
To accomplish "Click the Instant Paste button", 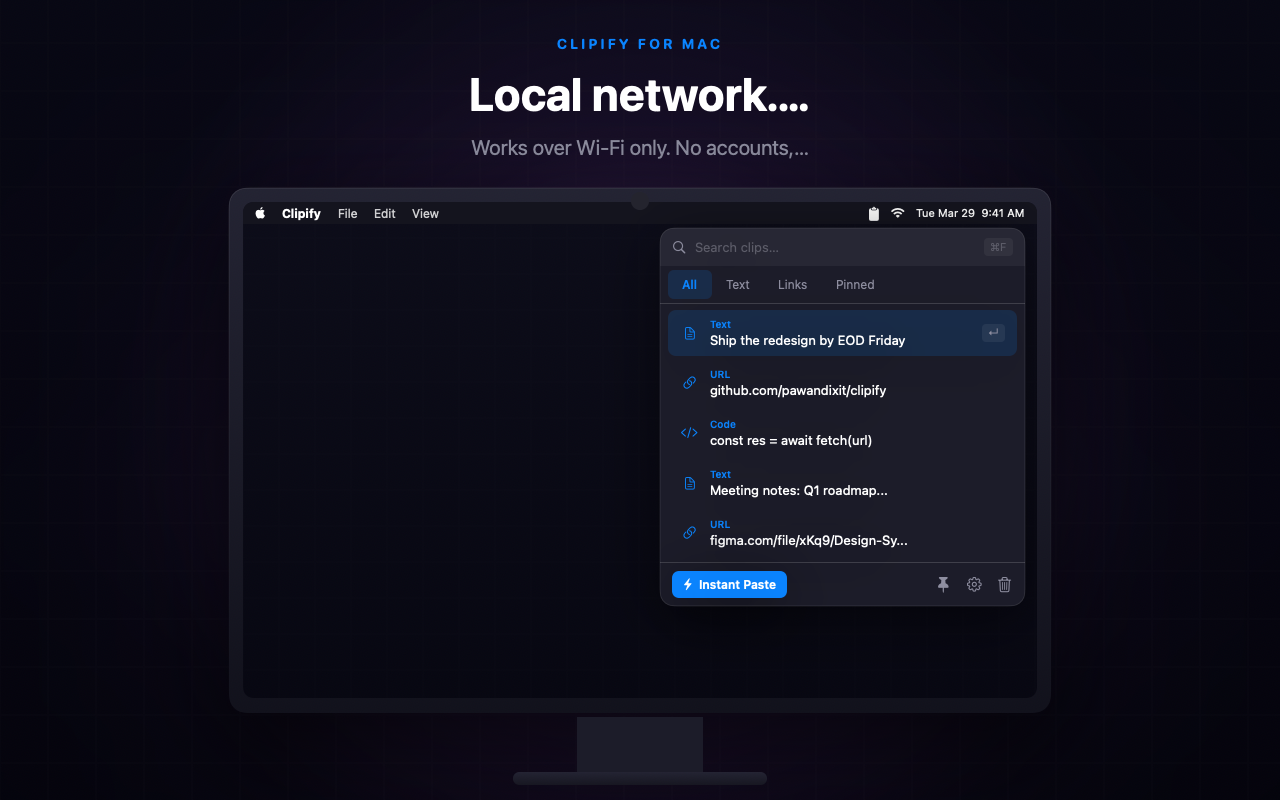I will click(x=729, y=585).
